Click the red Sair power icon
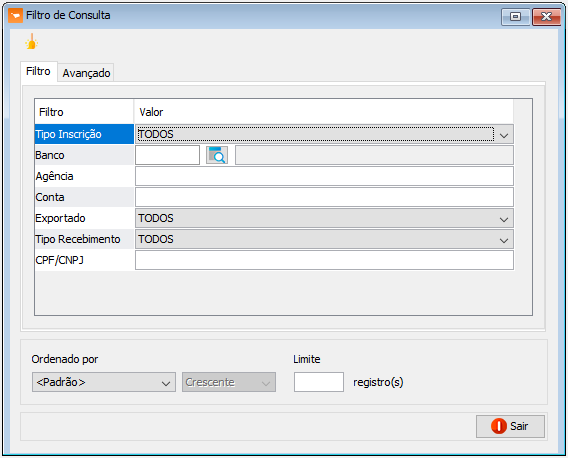This screenshot has width=568, height=458. click(498, 426)
